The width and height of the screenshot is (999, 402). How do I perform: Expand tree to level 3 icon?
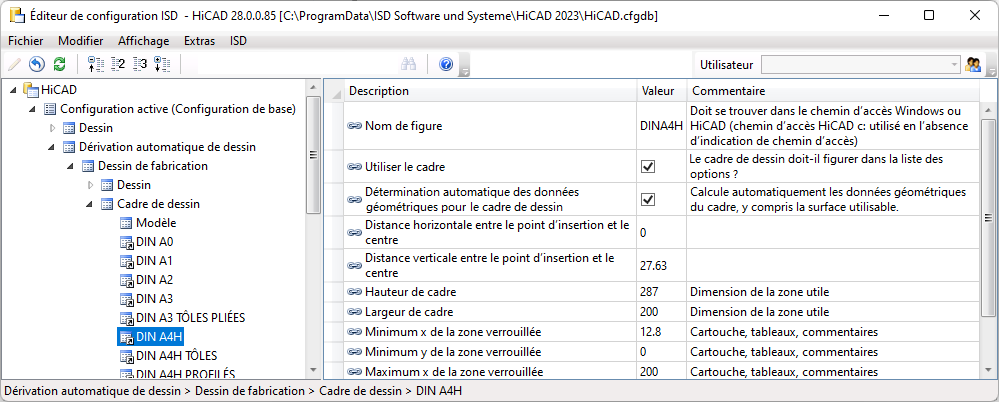[140, 64]
